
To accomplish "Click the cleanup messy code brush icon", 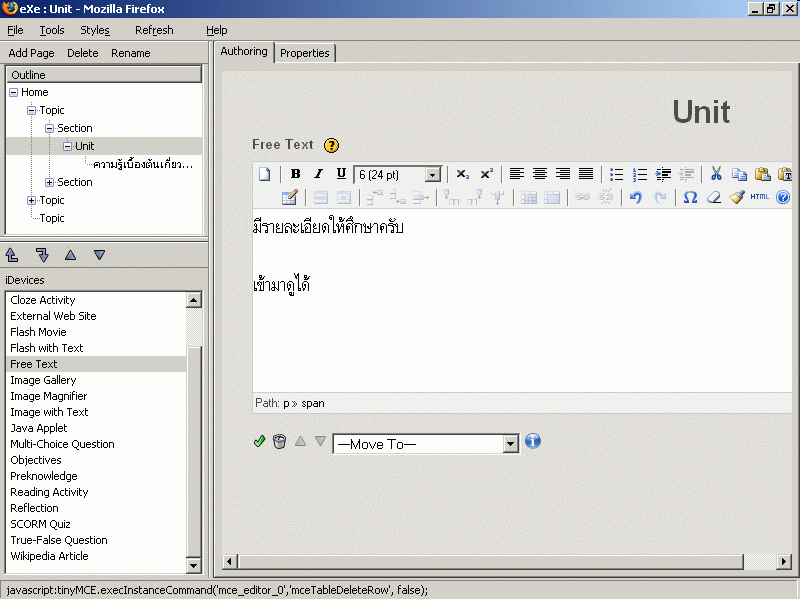I will point(736,197).
